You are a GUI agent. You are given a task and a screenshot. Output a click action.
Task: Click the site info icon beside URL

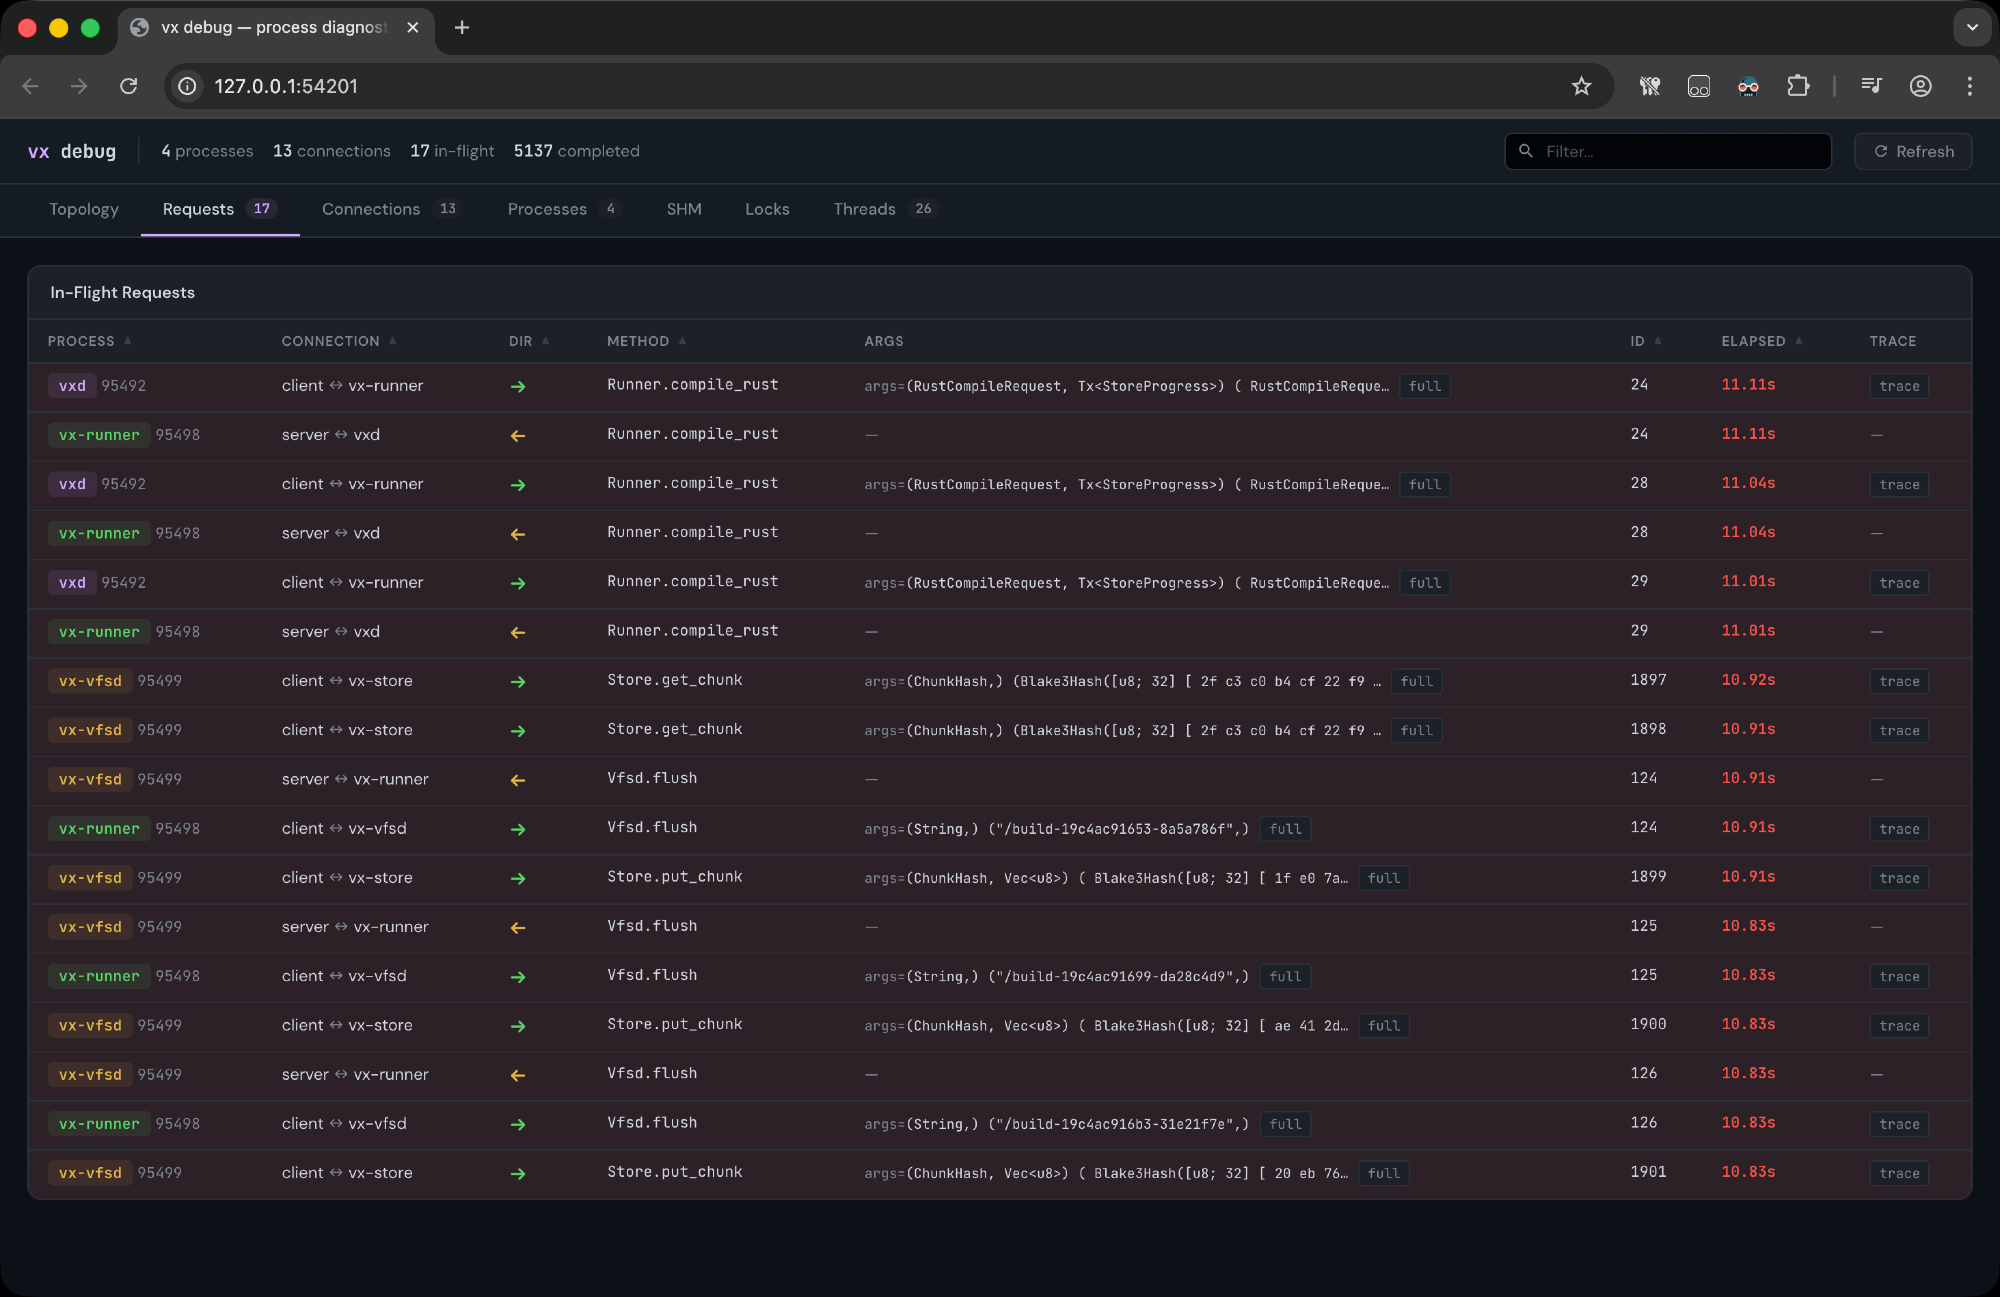[187, 86]
